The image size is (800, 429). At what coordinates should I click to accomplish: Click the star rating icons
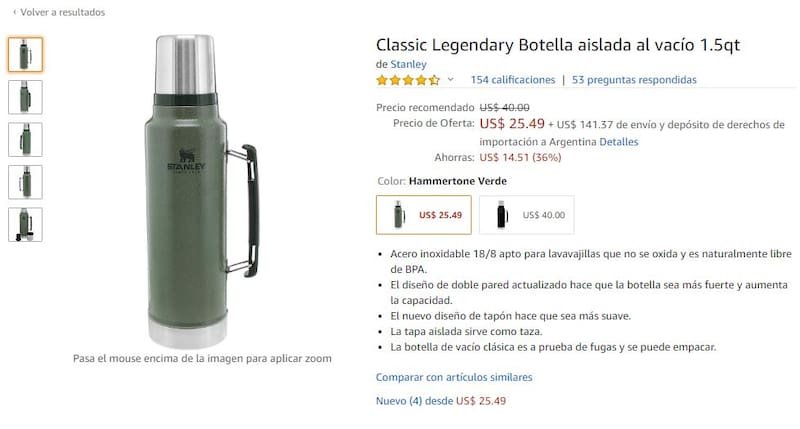pos(408,80)
